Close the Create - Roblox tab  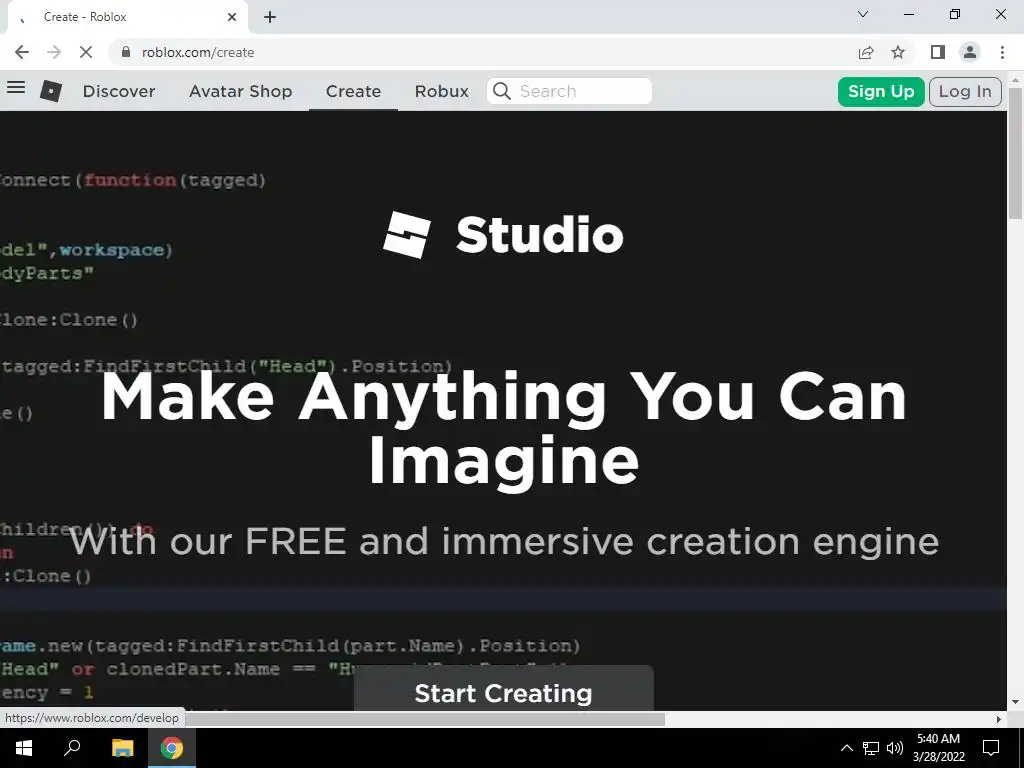pyautogui.click(x=232, y=17)
